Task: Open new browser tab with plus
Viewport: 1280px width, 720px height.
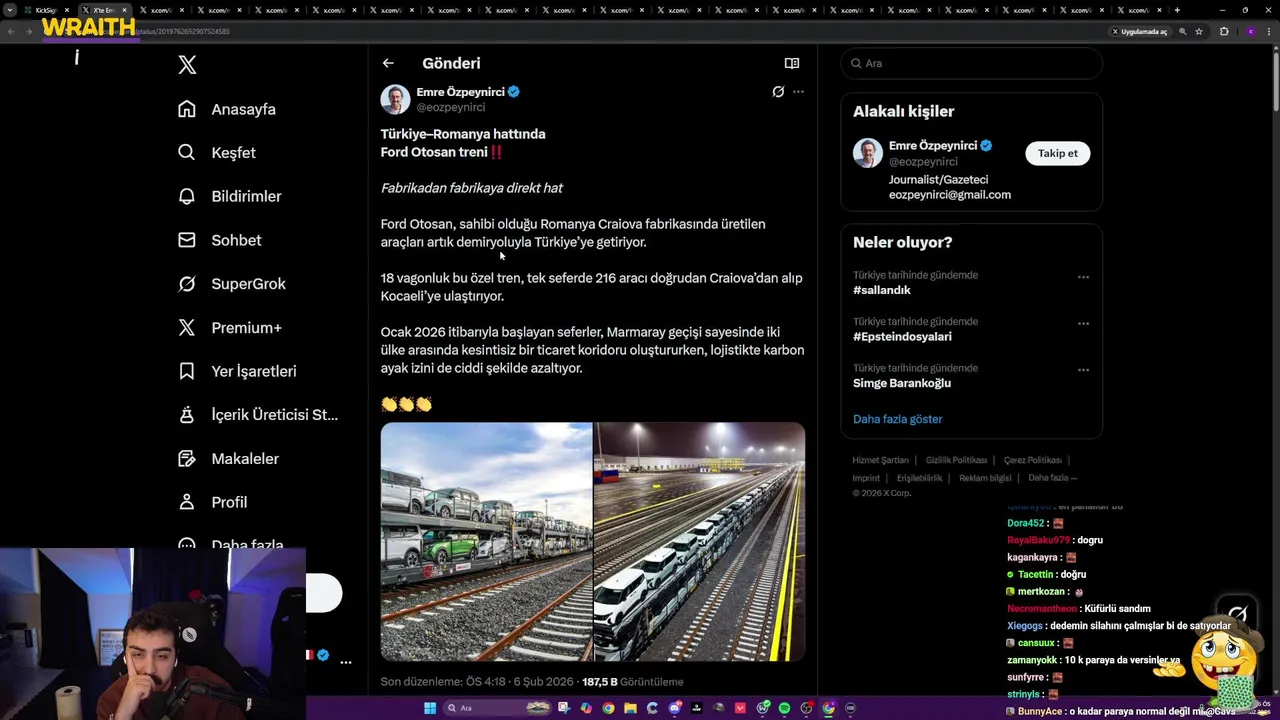Action: (x=1177, y=10)
